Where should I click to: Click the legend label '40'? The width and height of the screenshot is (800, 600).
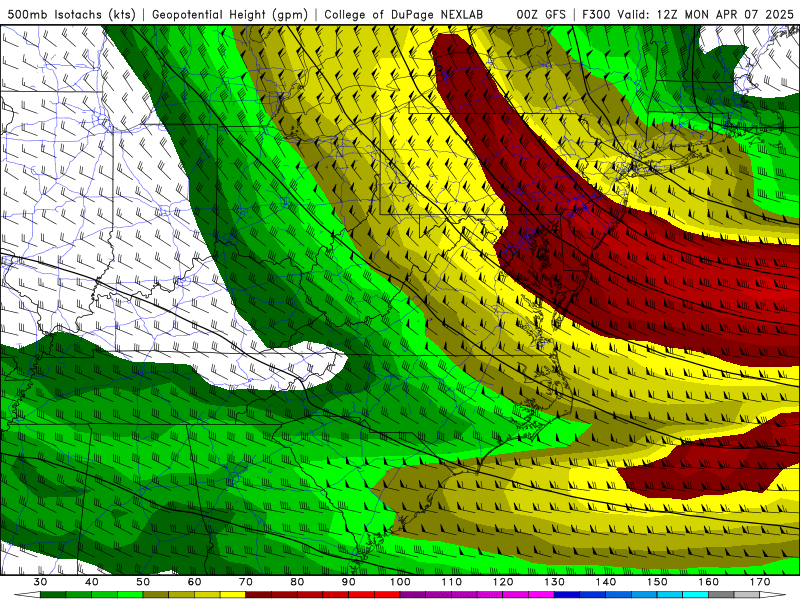(92, 582)
